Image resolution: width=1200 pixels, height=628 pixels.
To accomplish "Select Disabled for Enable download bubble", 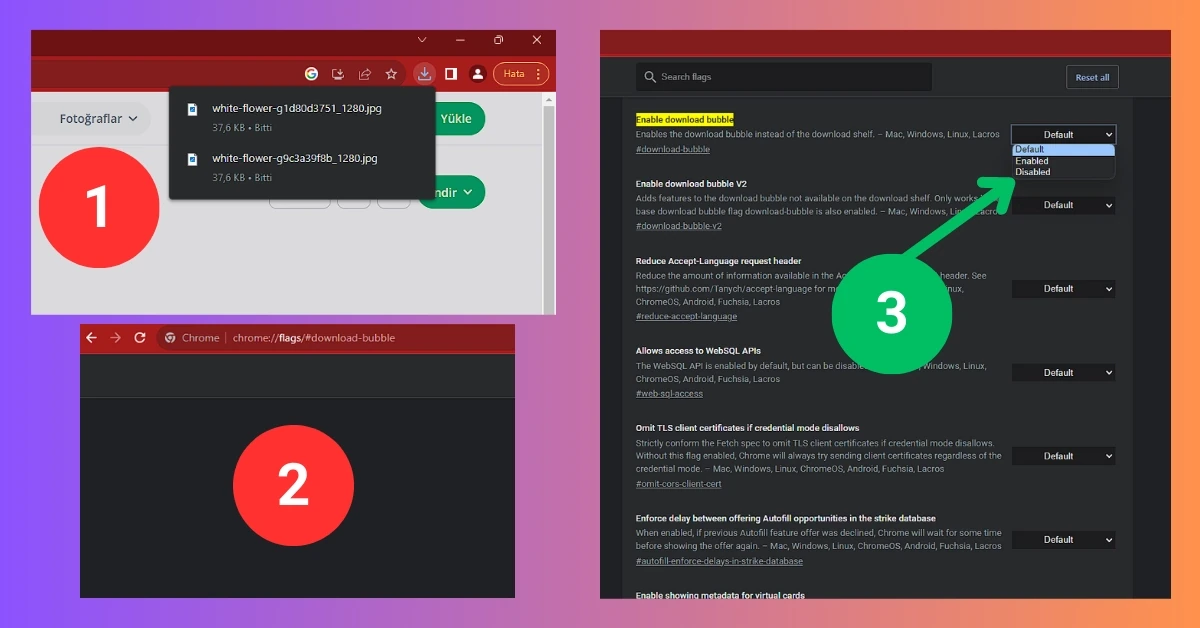I will 1040,171.
